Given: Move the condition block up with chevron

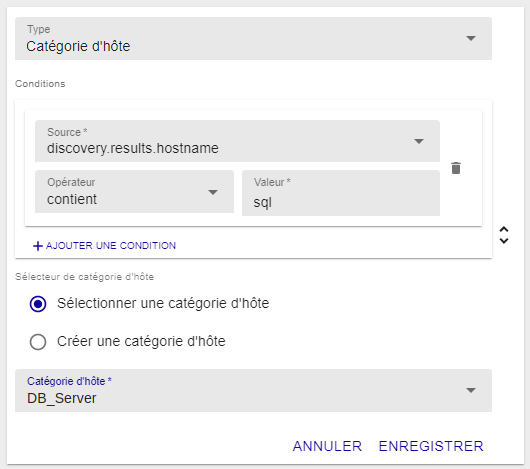Looking at the screenshot, I should click(504, 229).
